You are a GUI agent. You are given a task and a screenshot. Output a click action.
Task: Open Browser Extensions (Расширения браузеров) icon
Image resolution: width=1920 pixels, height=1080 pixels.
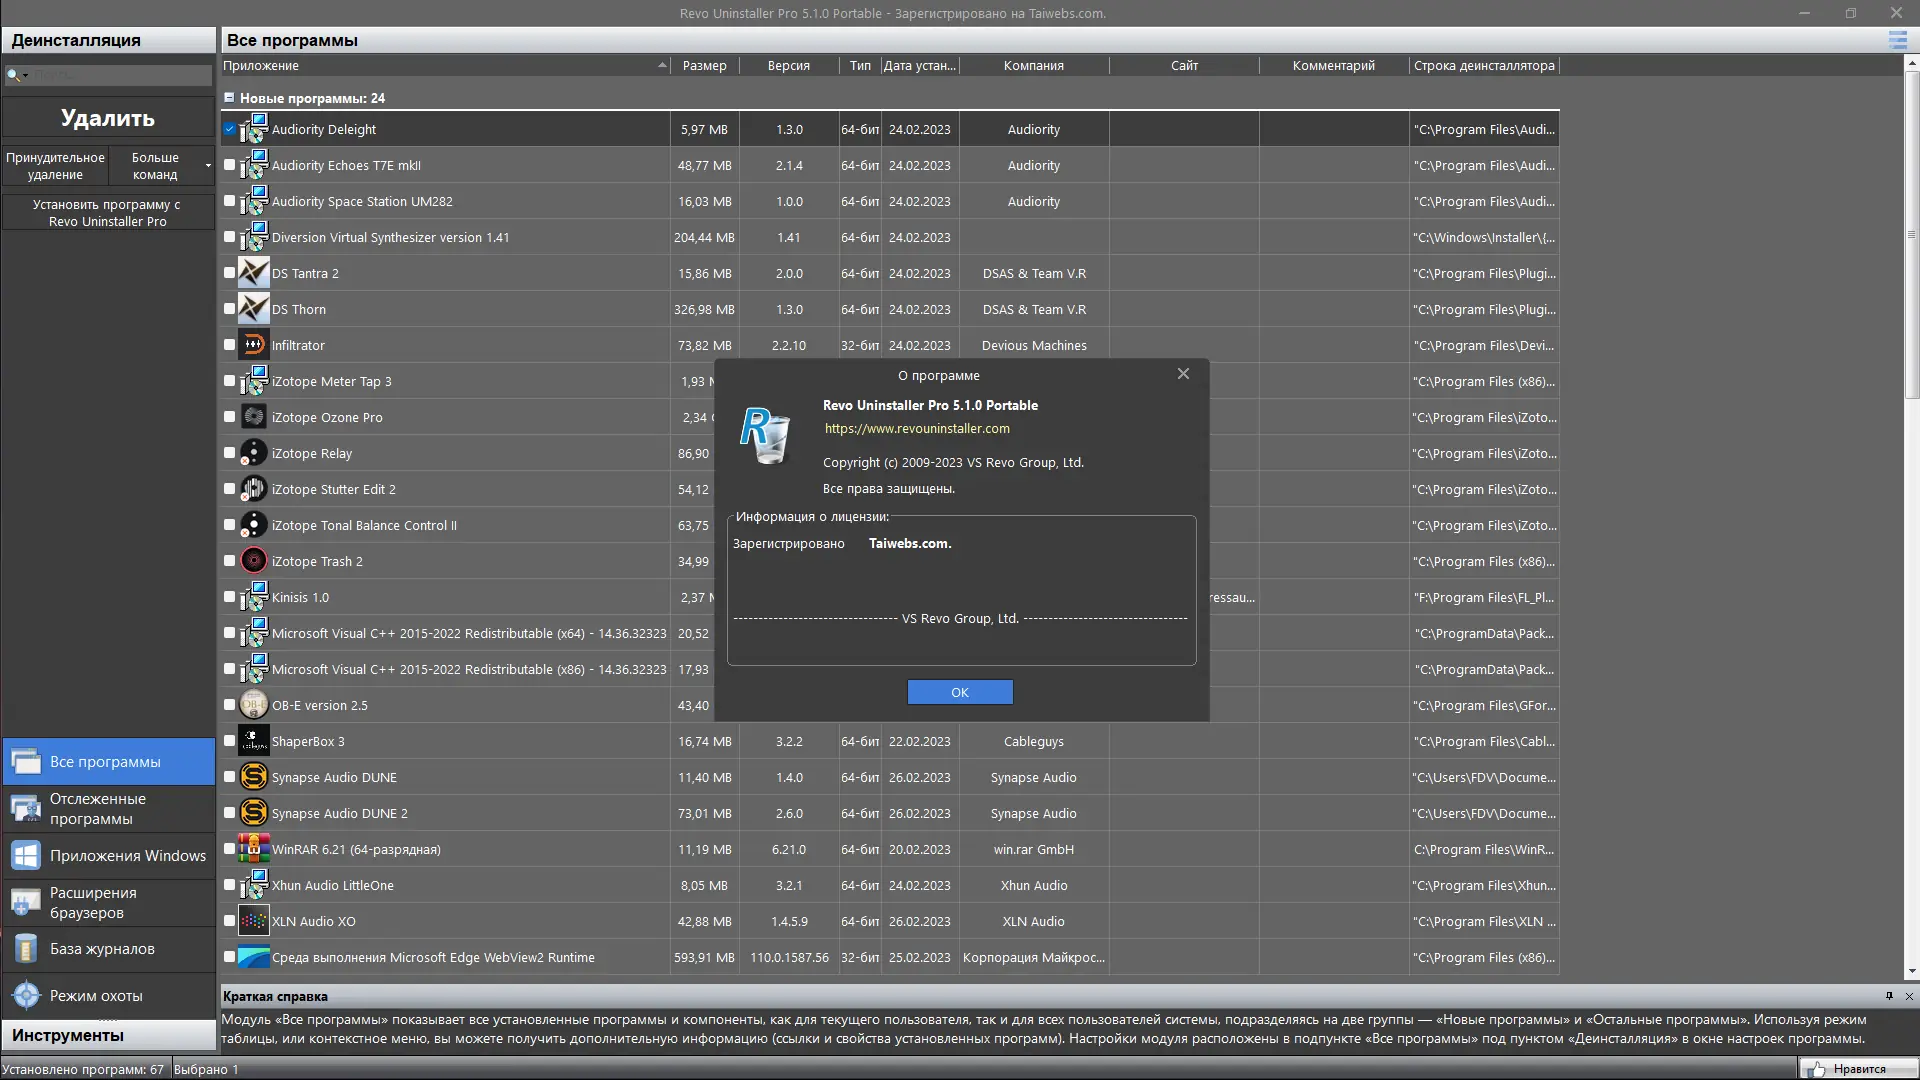pyautogui.click(x=26, y=902)
